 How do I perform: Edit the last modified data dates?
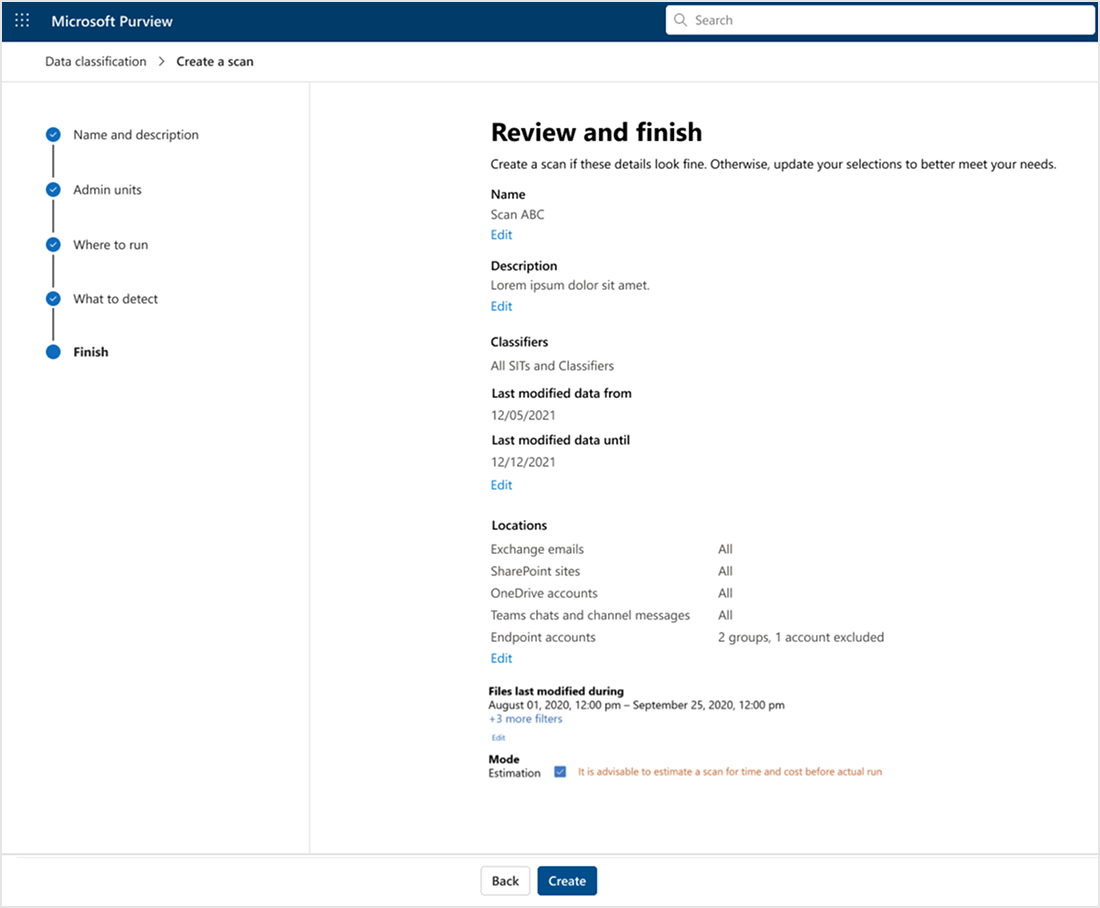(x=502, y=485)
